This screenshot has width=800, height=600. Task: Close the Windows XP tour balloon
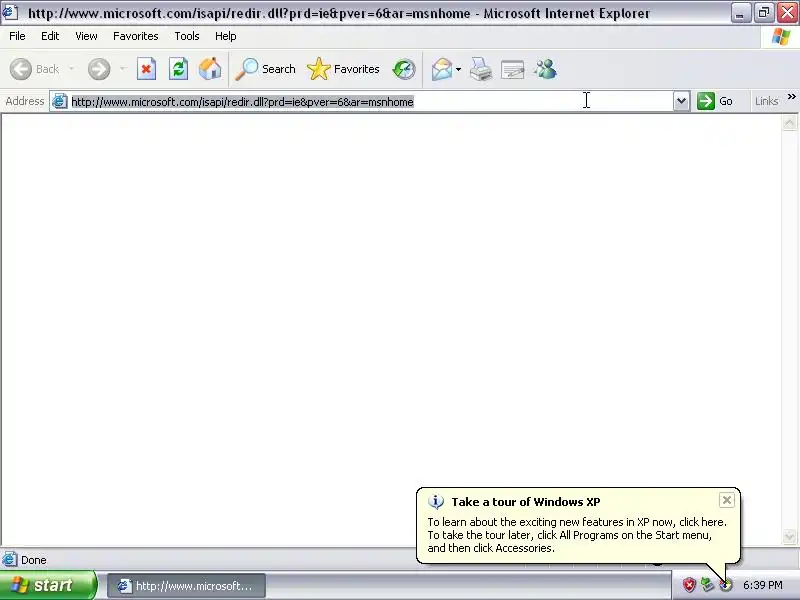727,500
